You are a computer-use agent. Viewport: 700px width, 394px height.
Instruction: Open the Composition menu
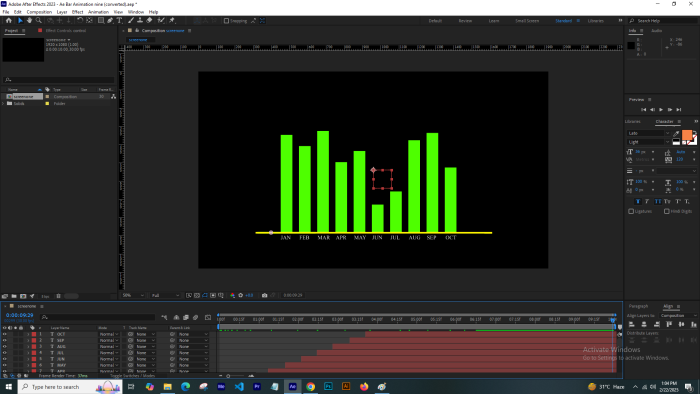[39, 12]
